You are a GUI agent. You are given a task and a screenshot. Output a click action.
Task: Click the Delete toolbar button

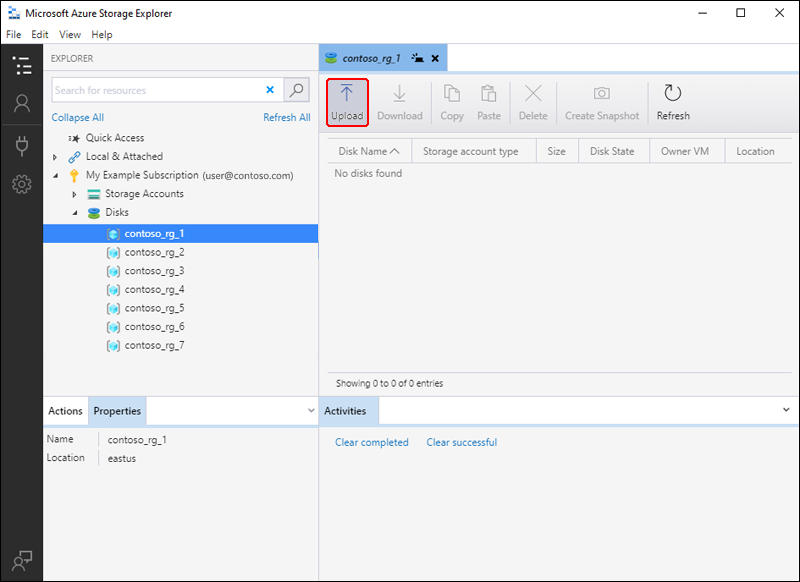(533, 103)
